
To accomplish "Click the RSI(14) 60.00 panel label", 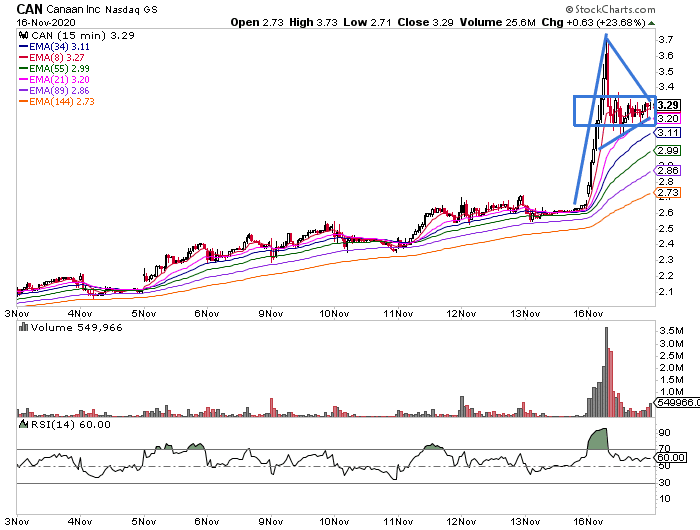I will coord(71,425).
